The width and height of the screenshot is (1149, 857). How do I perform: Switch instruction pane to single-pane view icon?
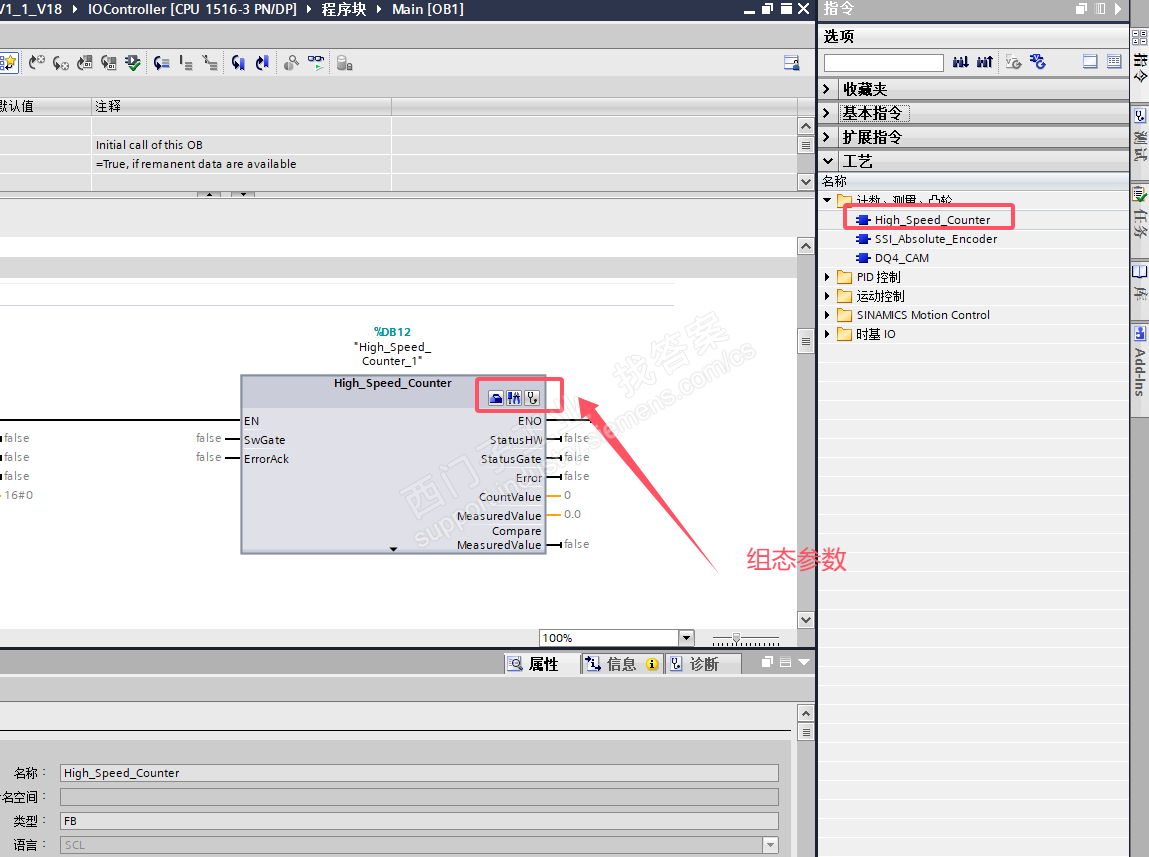click(x=1090, y=62)
